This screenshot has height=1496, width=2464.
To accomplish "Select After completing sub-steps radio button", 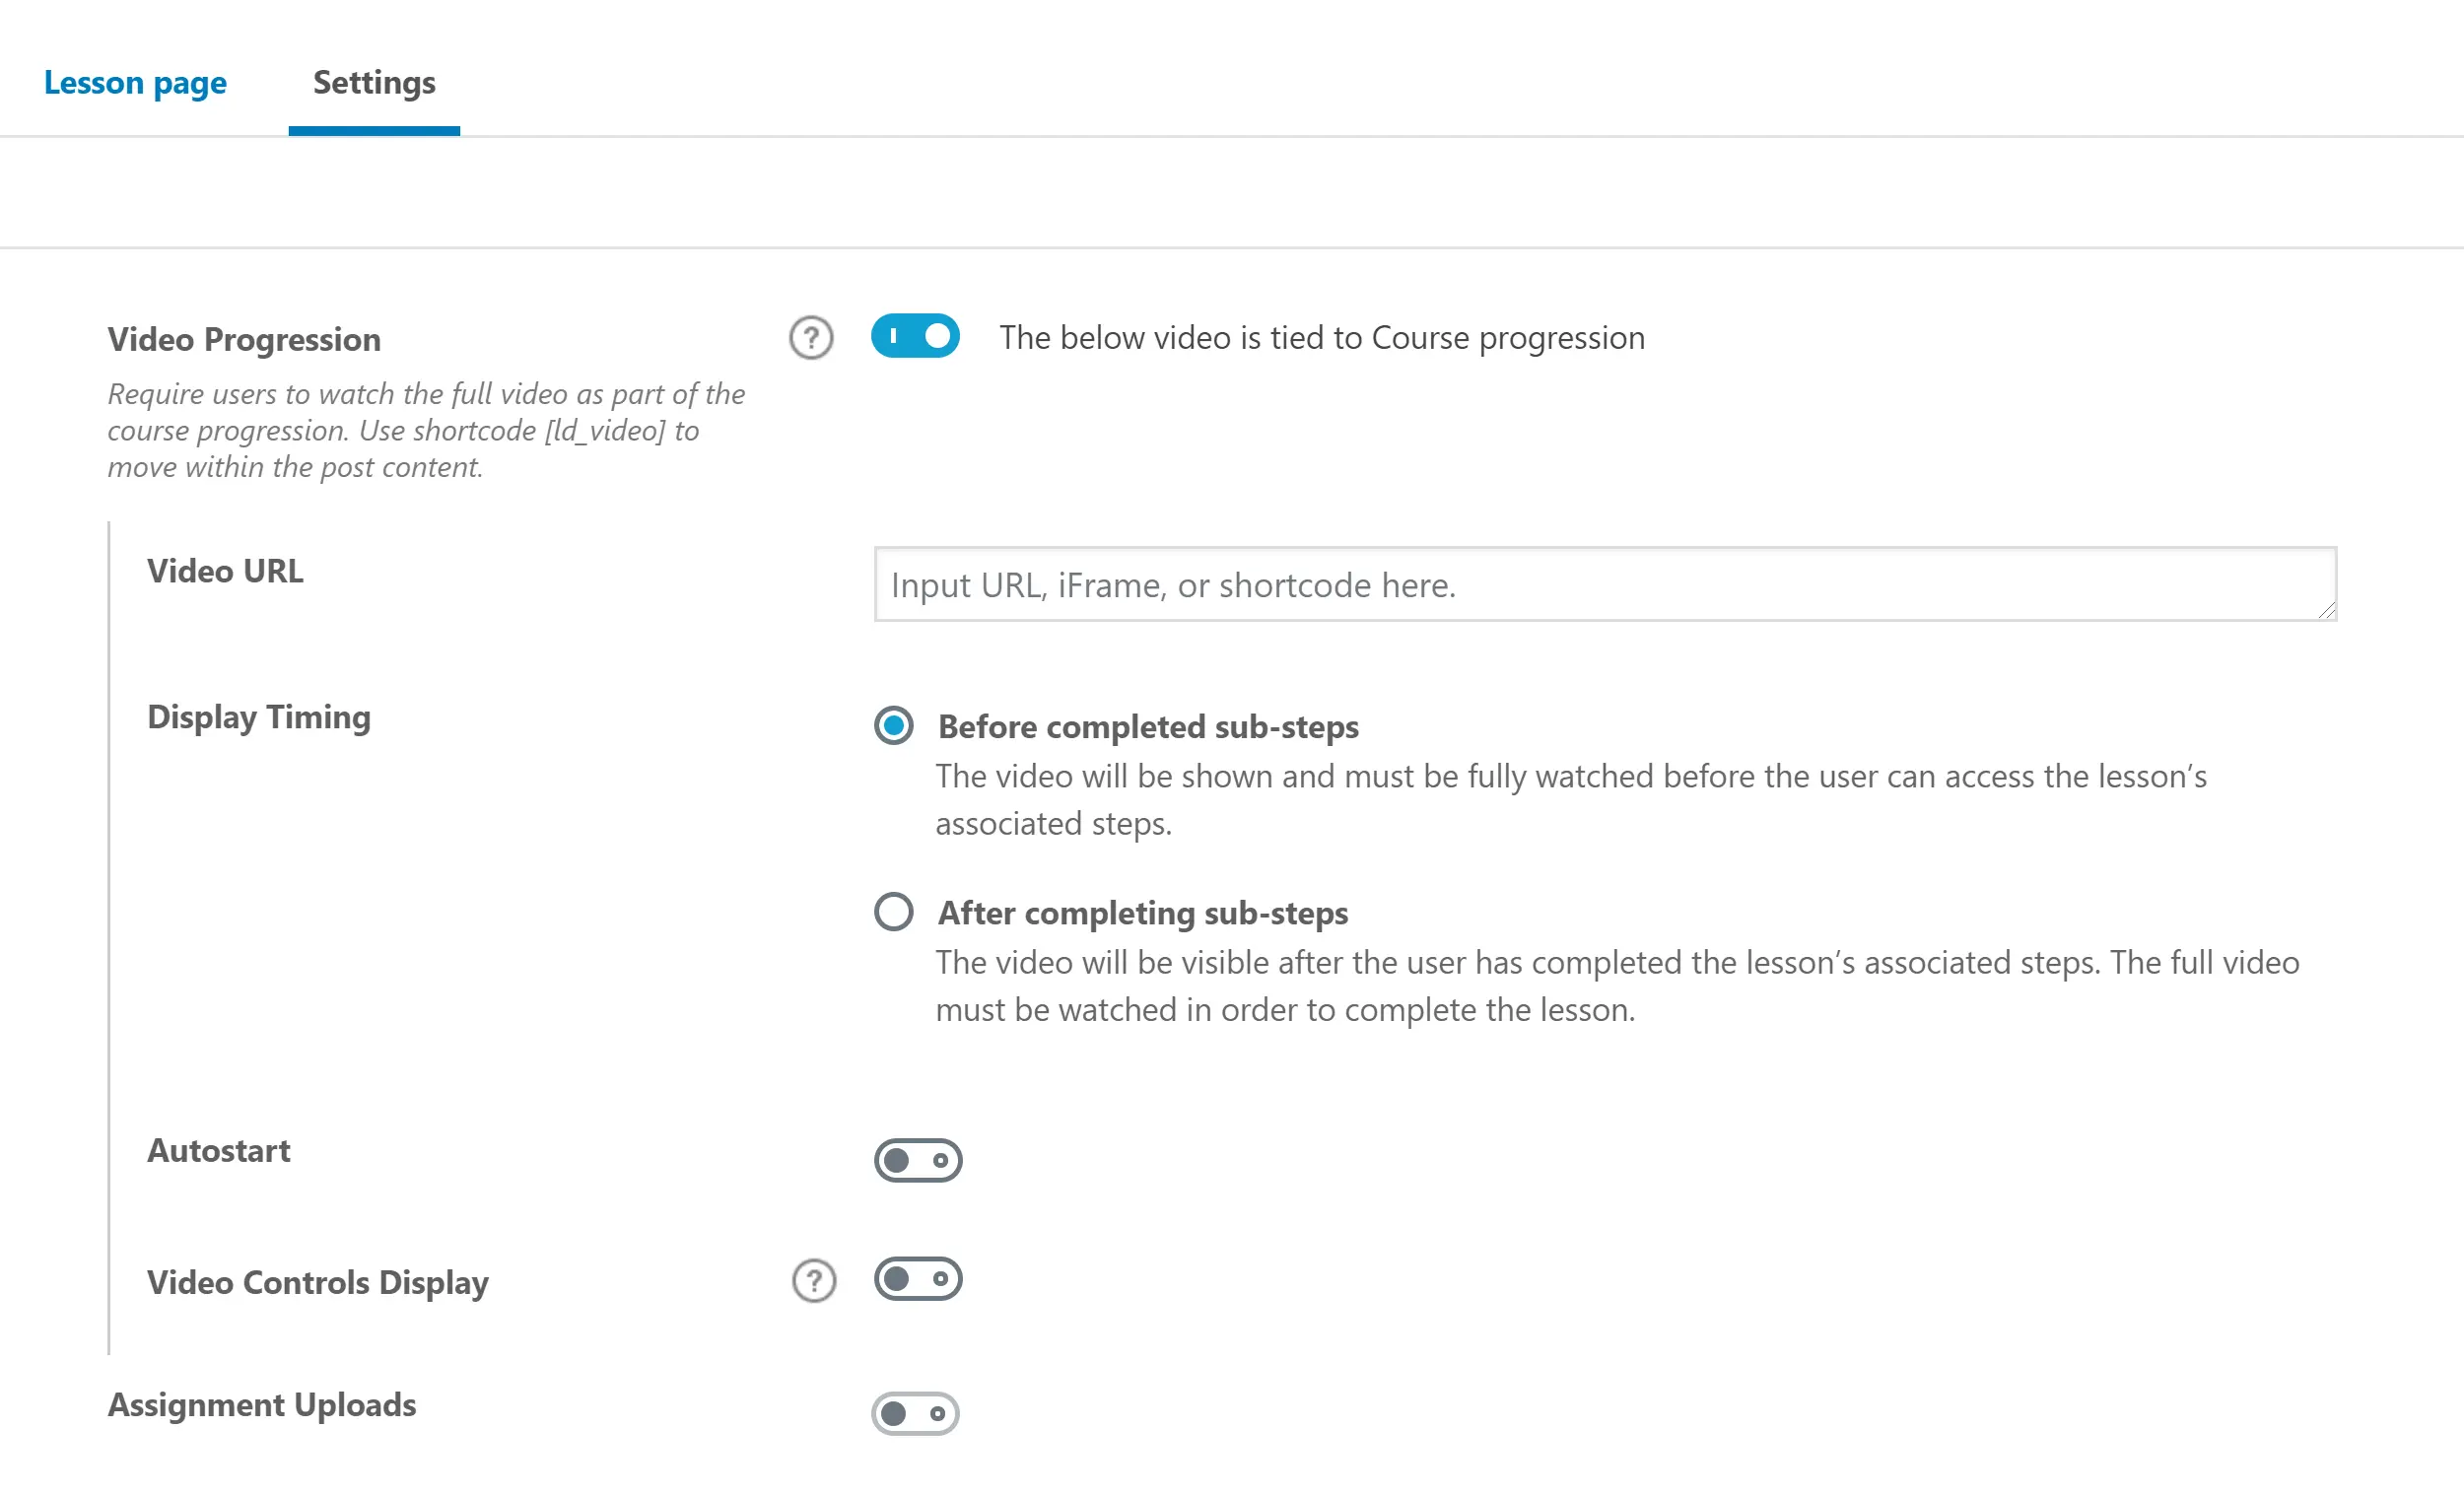I will tap(893, 911).
